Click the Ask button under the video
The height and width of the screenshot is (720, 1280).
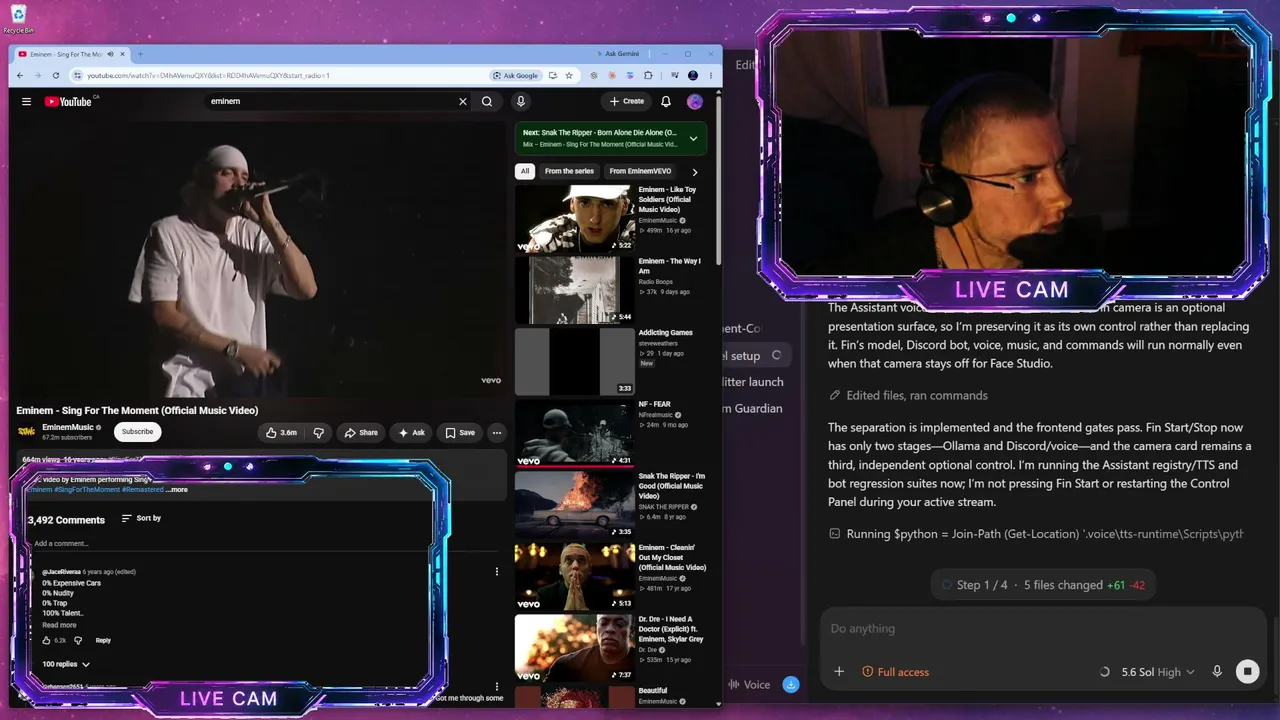click(411, 433)
